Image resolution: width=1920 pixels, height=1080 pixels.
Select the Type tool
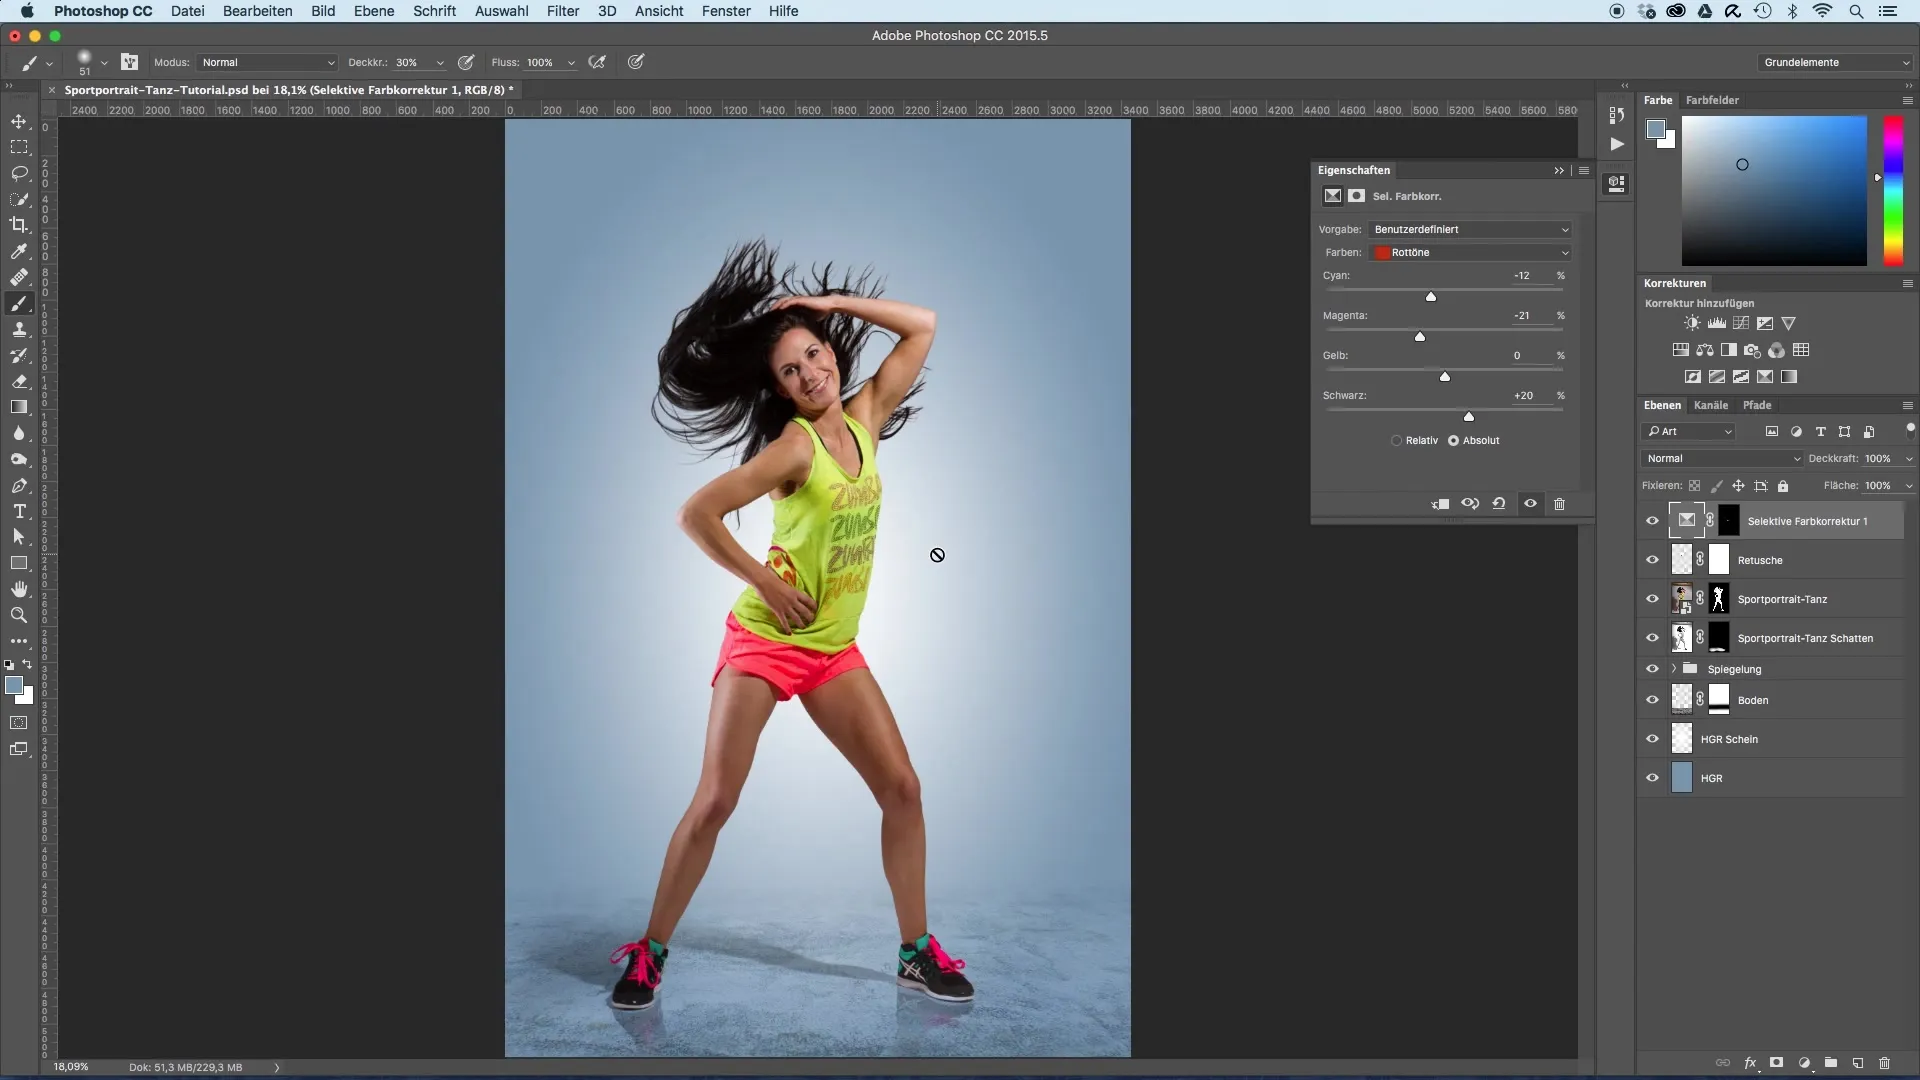coord(19,511)
